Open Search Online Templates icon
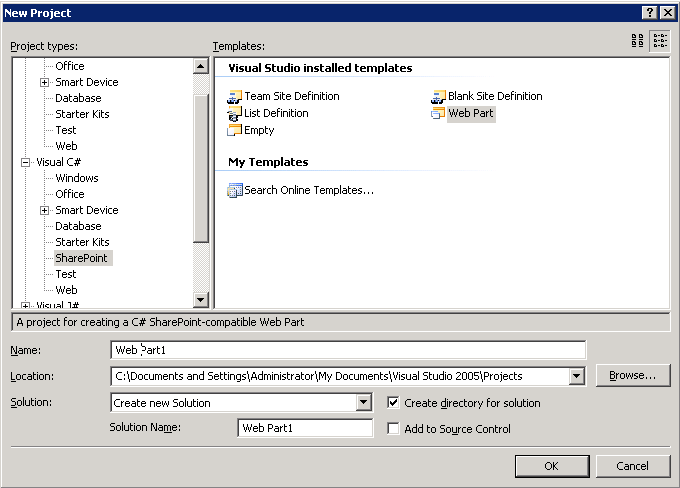 click(235, 190)
